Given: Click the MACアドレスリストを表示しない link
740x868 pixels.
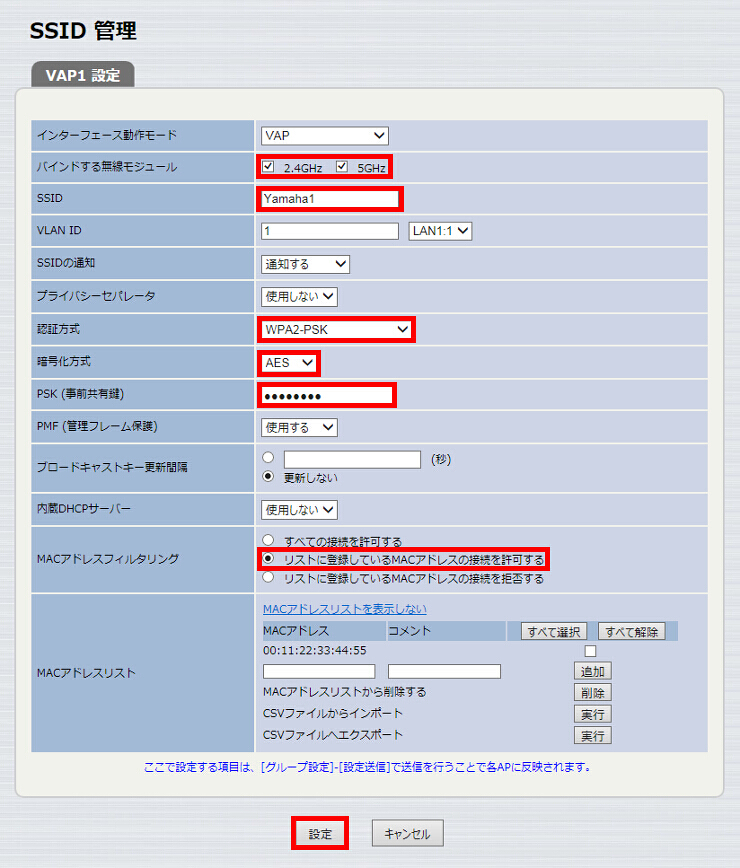Looking at the screenshot, I should coord(345,609).
